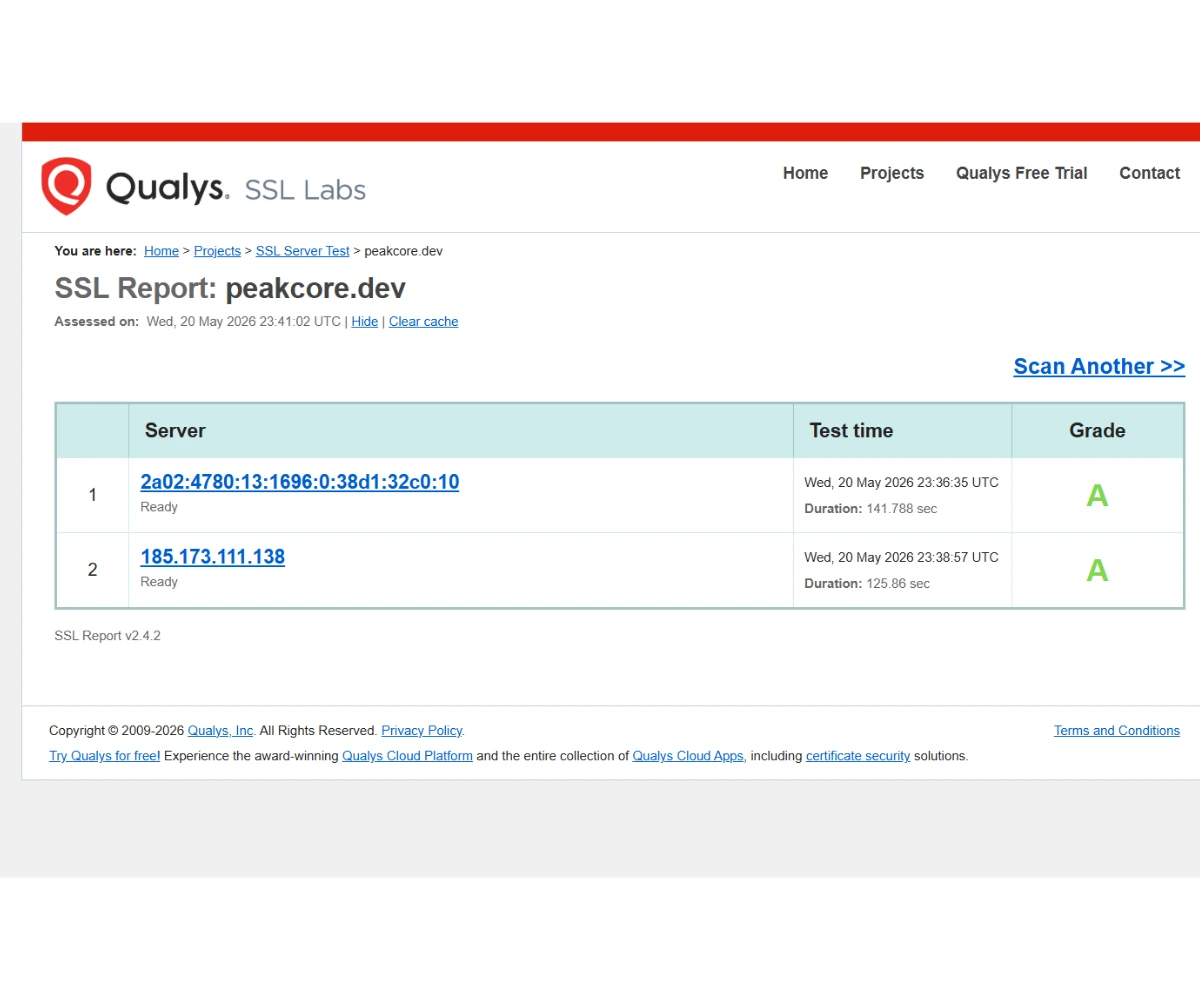Click the Hide link next to assessment date
The image size is (1200, 1000).
pos(365,321)
